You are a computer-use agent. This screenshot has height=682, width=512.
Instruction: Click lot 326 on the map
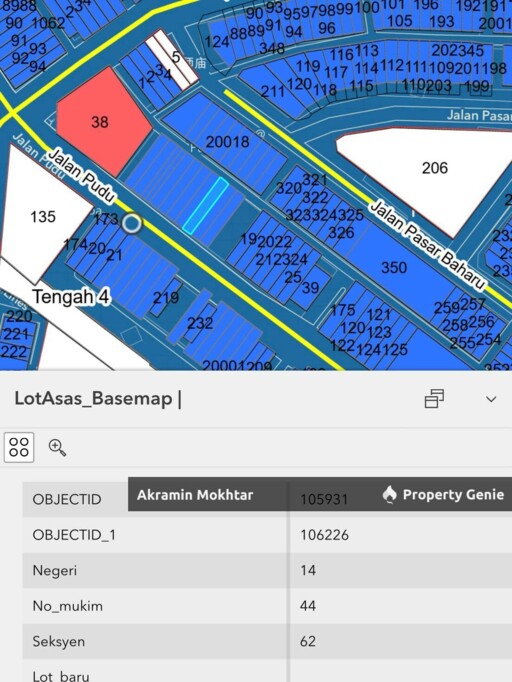(x=341, y=232)
